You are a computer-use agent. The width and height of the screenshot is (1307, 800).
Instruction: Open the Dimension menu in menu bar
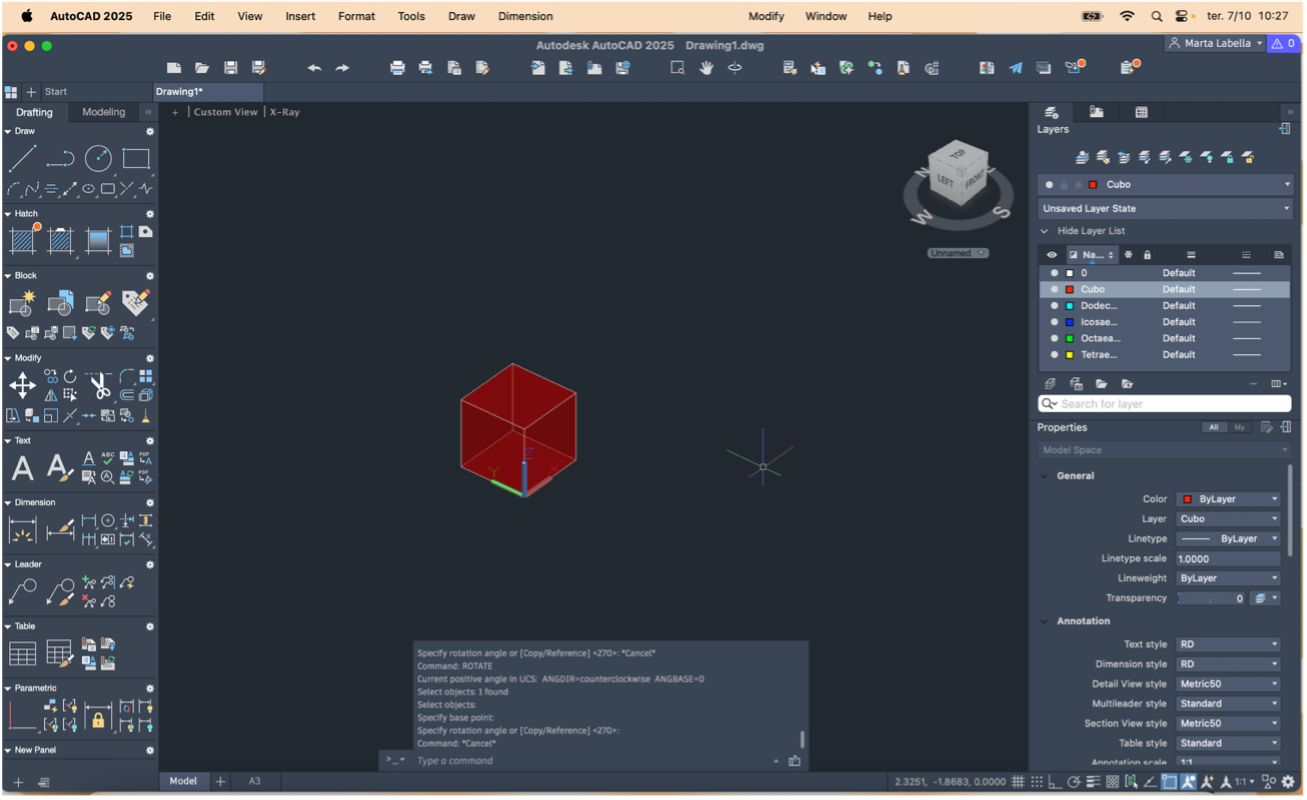[525, 16]
